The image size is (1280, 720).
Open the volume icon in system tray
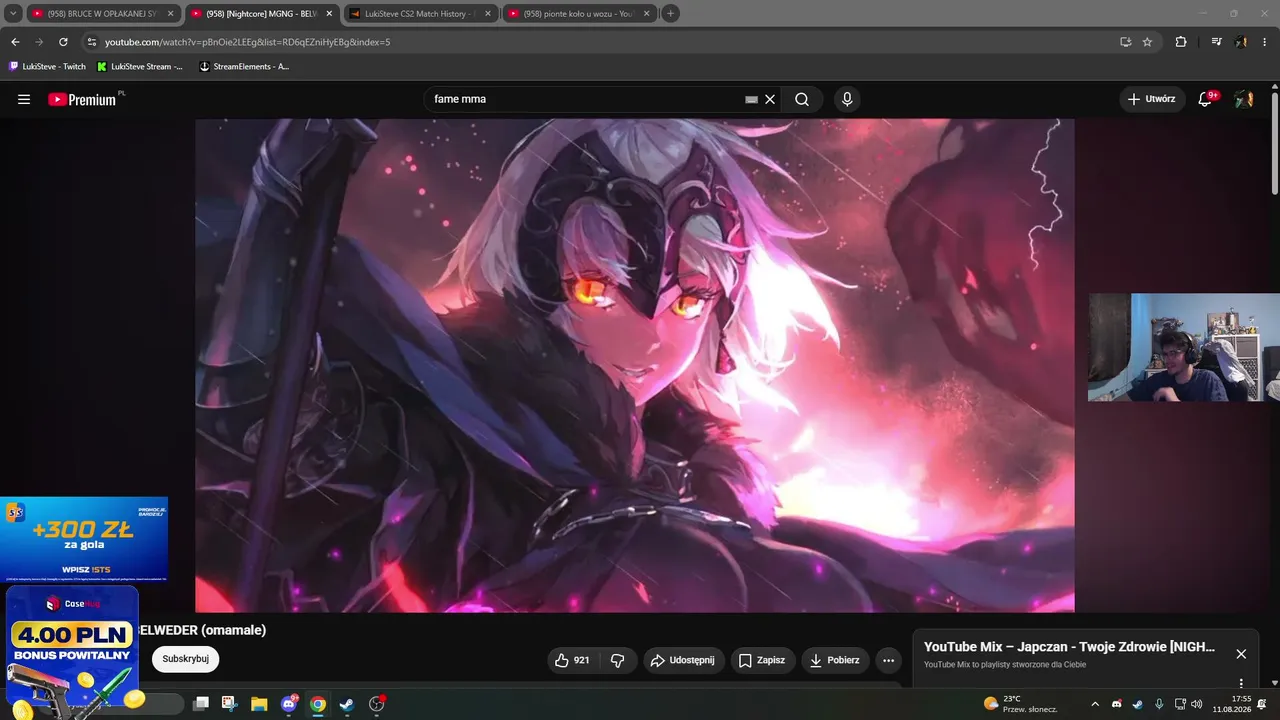[x=1197, y=704]
